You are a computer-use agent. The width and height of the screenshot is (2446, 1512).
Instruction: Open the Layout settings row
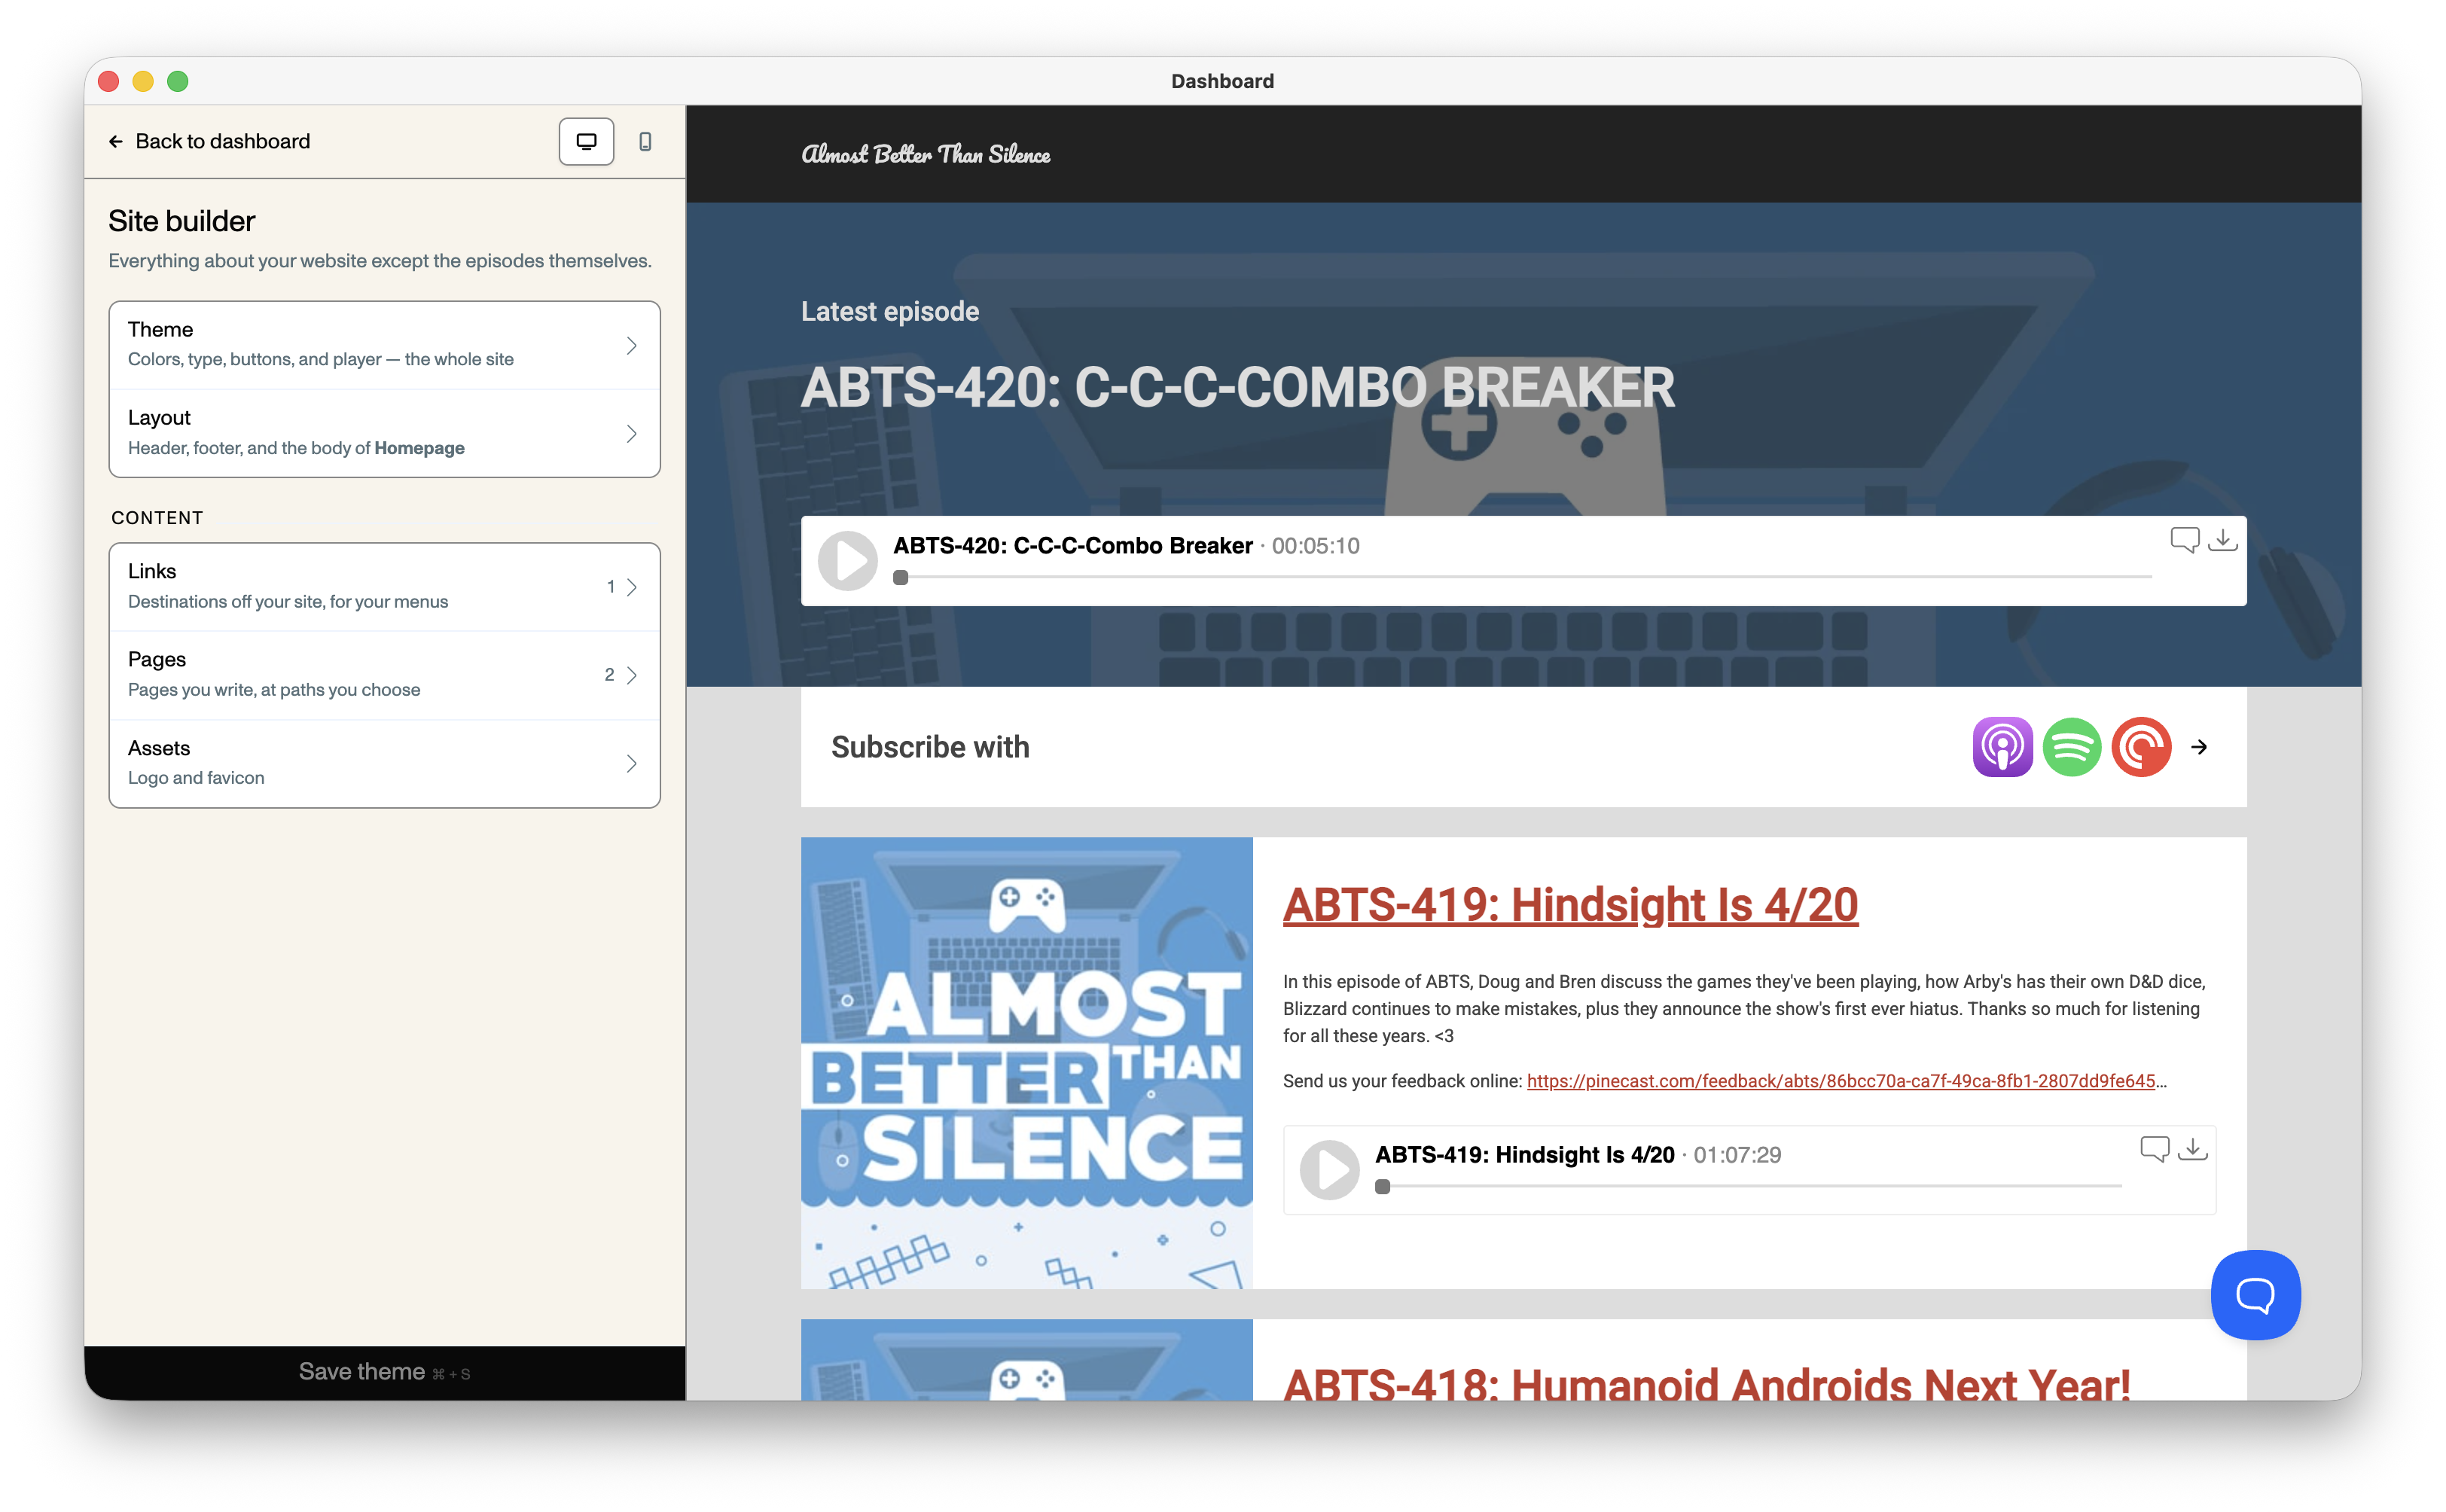tap(384, 433)
